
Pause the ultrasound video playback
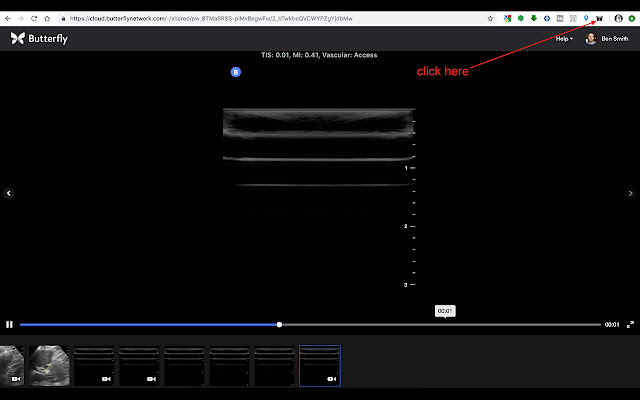click(9, 324)
